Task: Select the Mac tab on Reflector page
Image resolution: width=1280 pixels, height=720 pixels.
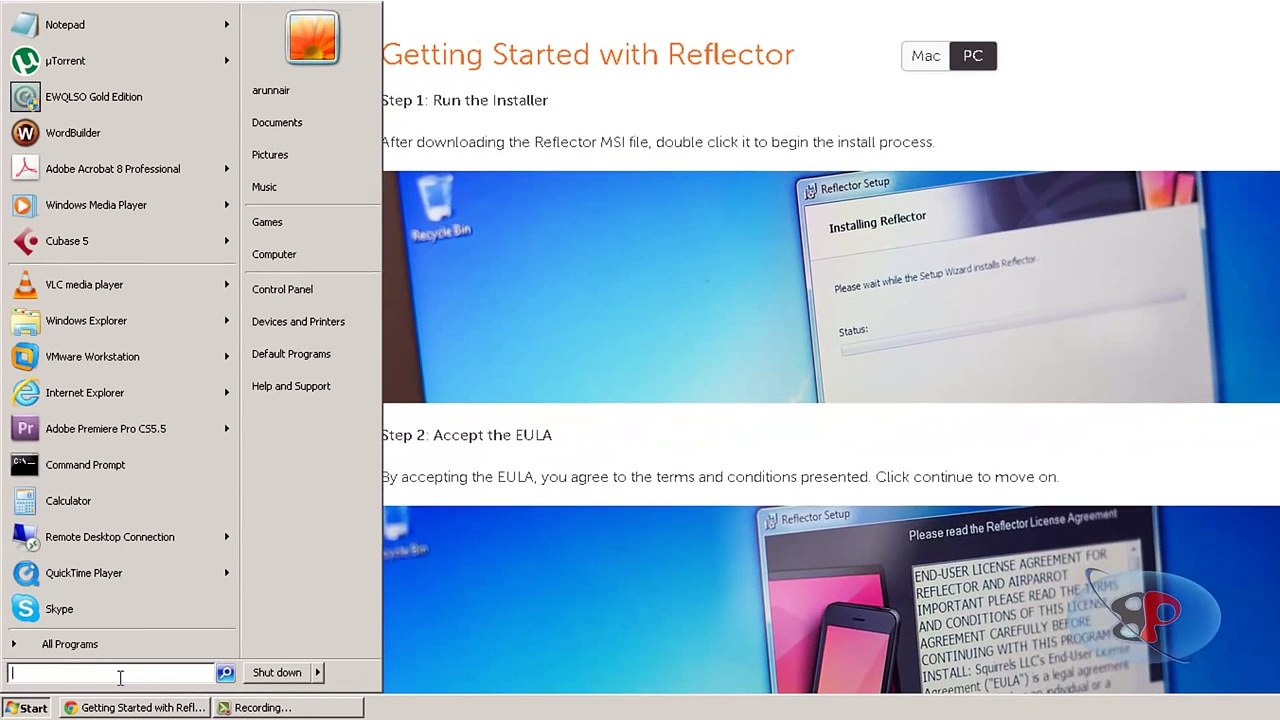Action: (925, 56)
